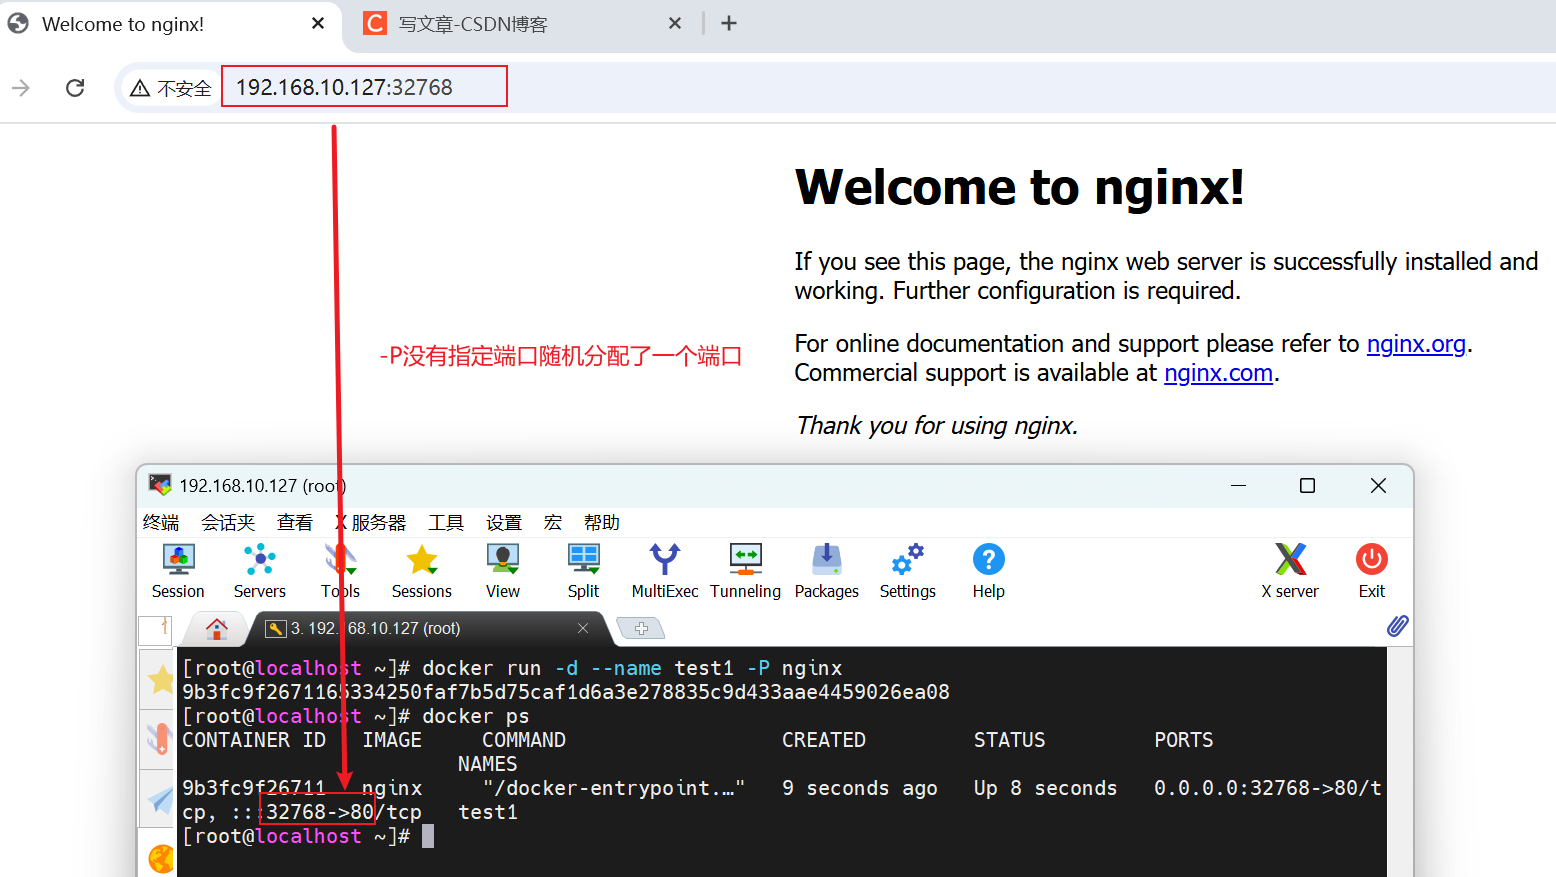Open the 工具 menu
Image resolution: width=1556 pixels, height=877 pixels.
click(x=446, y=522)
